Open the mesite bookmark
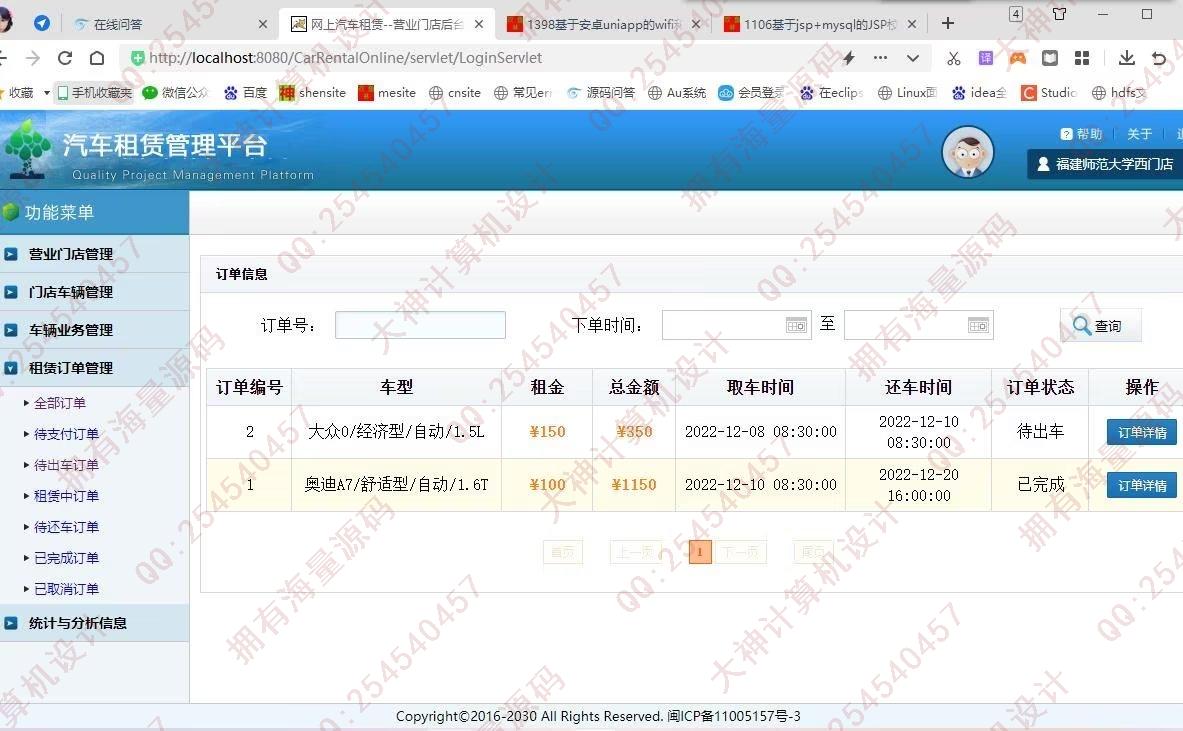The image size is (1183, 731). (x=387, y=93)
